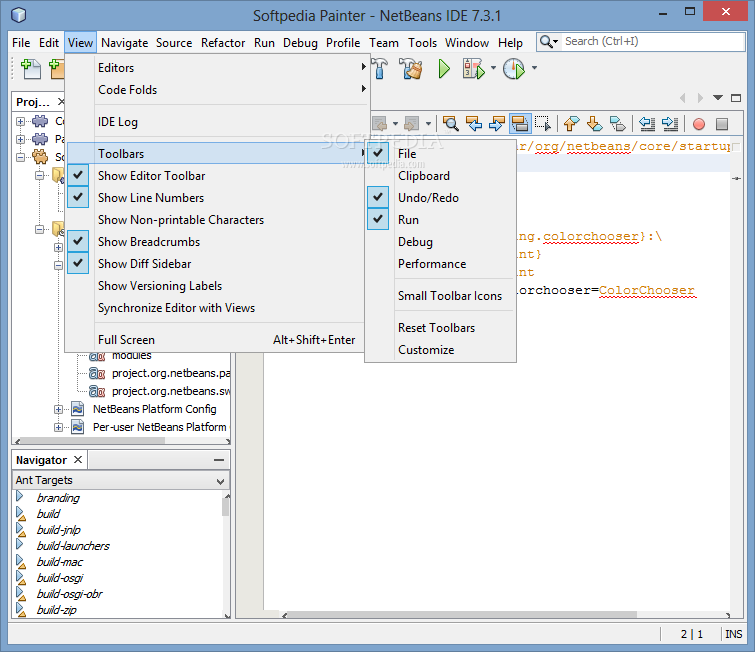The height and width of the screenshot is (652, 755).
Task: Click Find Previous Occurrence icon in editor toolbar
Action: pyautogui.click(x=474, y=124)
